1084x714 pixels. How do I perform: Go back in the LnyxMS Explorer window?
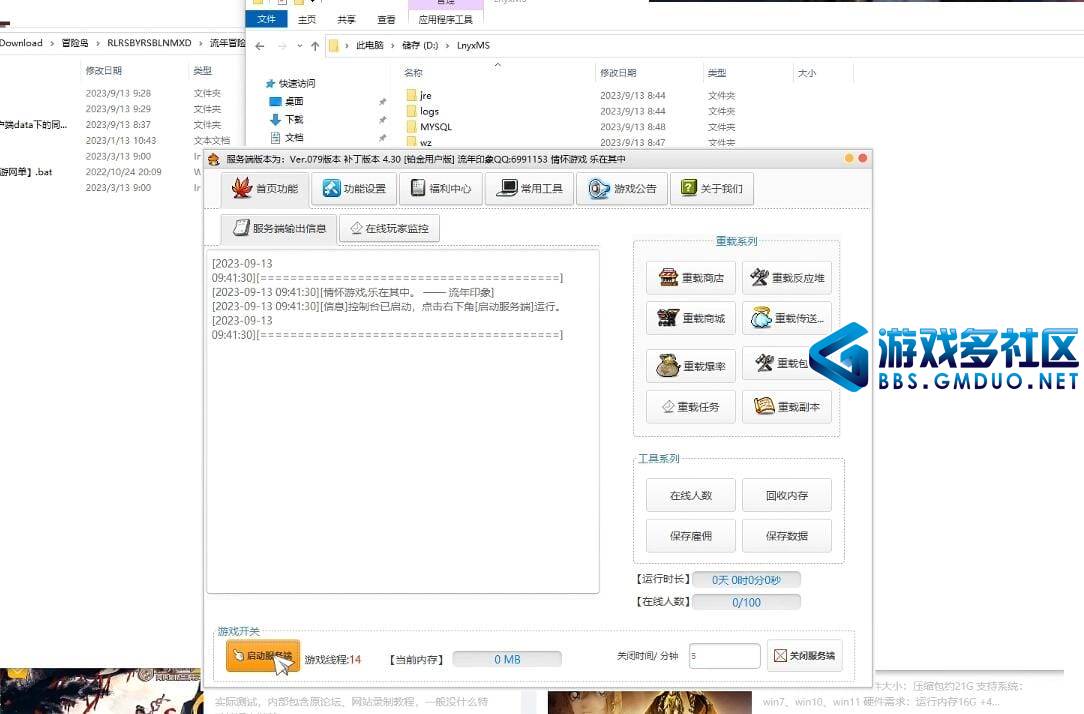260,46
